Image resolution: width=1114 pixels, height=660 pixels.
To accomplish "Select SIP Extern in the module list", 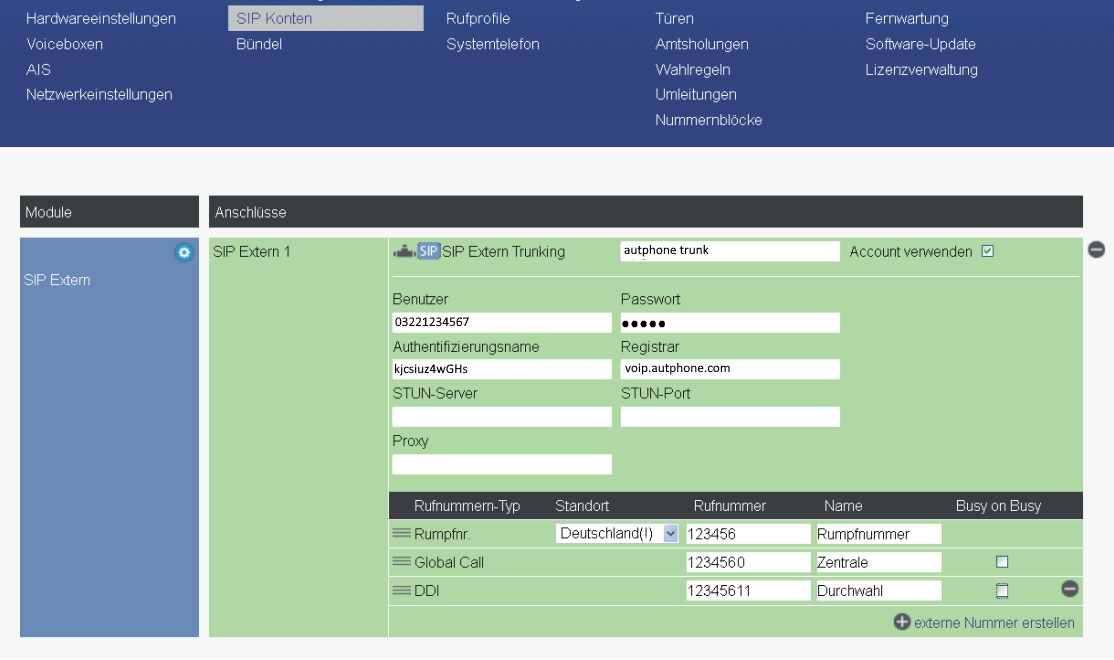I will coord(57,280).
